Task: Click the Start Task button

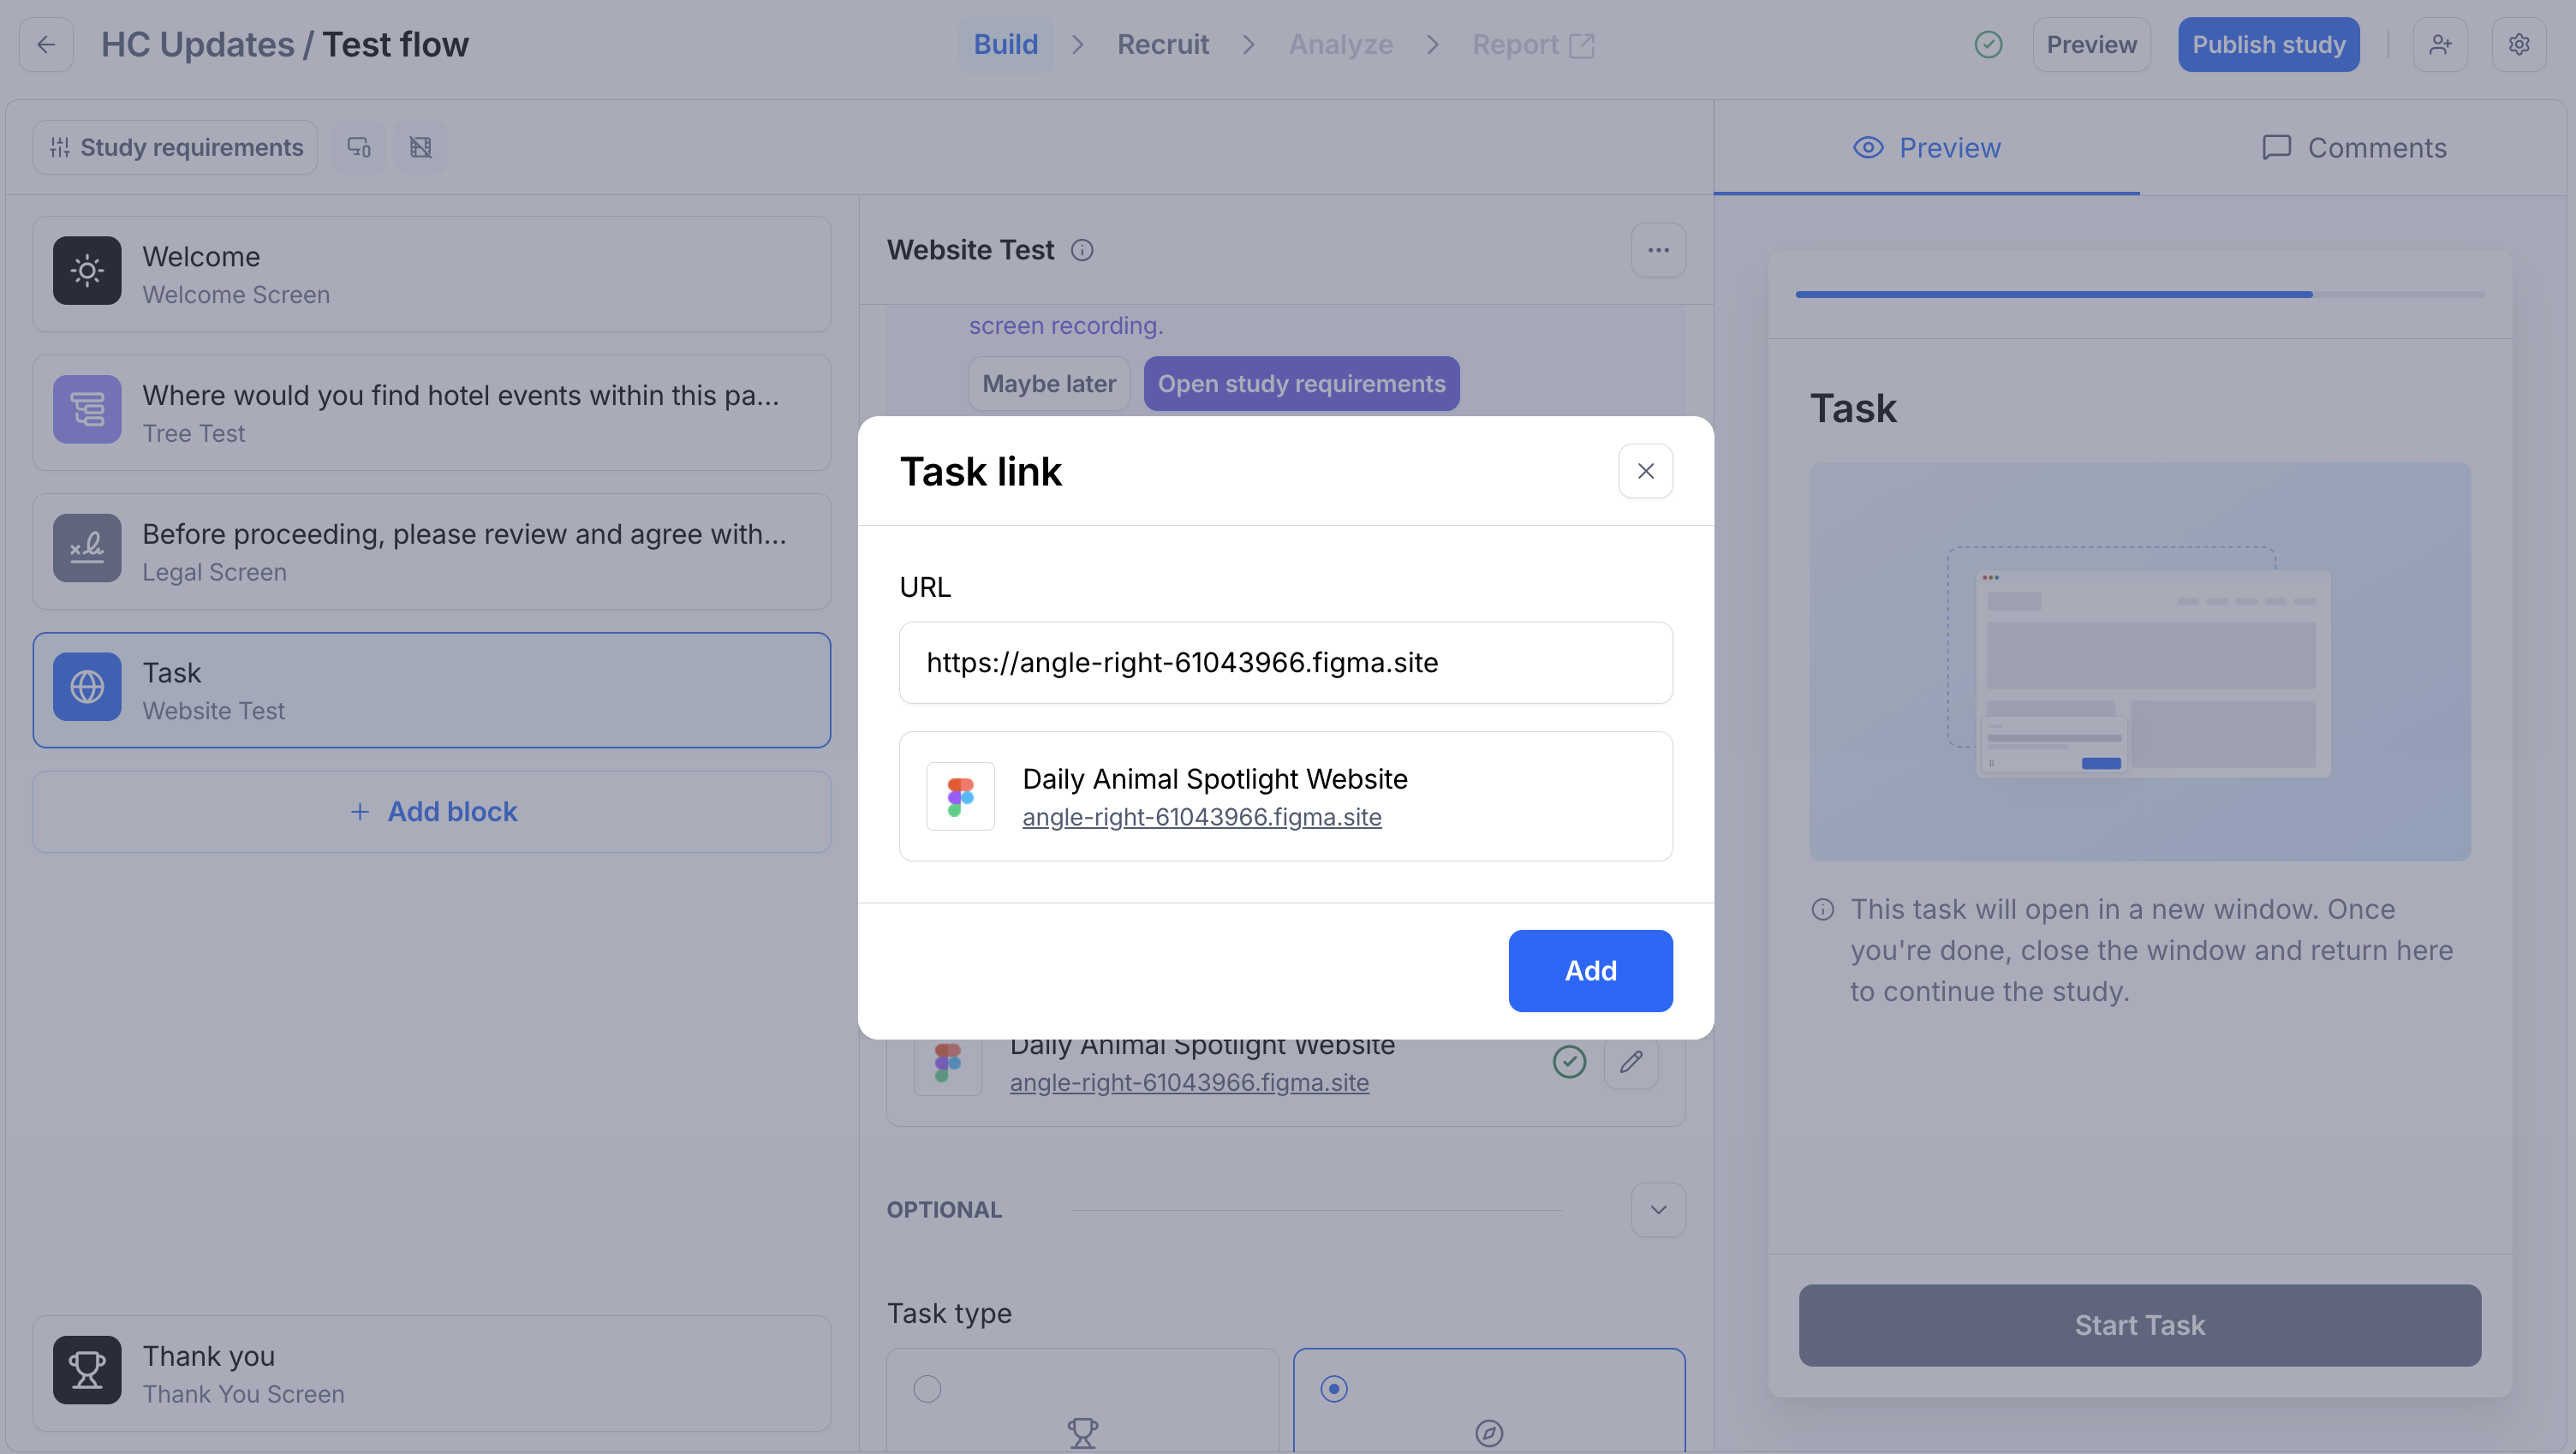Action: (2139, 1326)
